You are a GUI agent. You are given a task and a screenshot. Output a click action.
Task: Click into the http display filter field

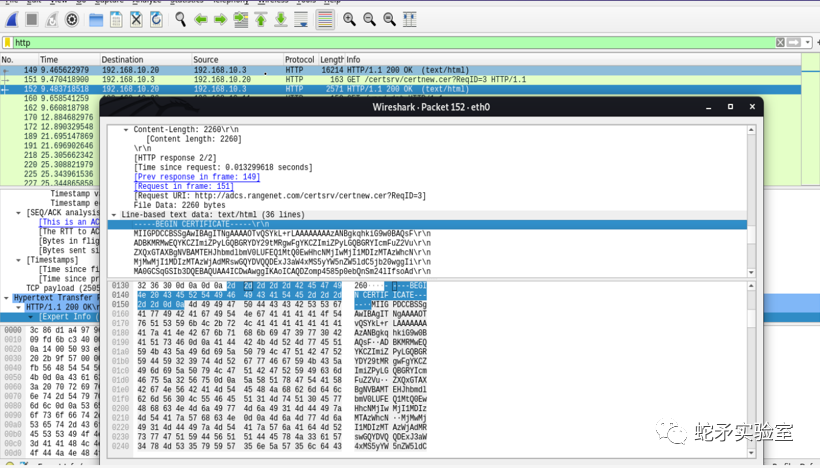coord(392,42)
